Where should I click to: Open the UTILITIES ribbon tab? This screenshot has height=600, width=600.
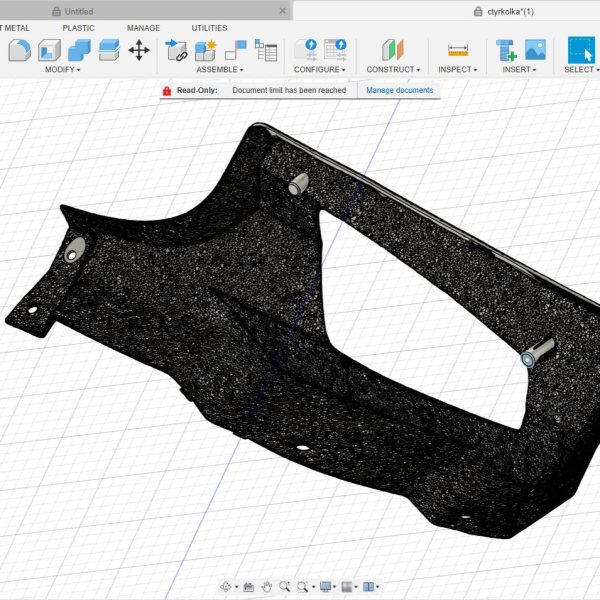[209, 28]
